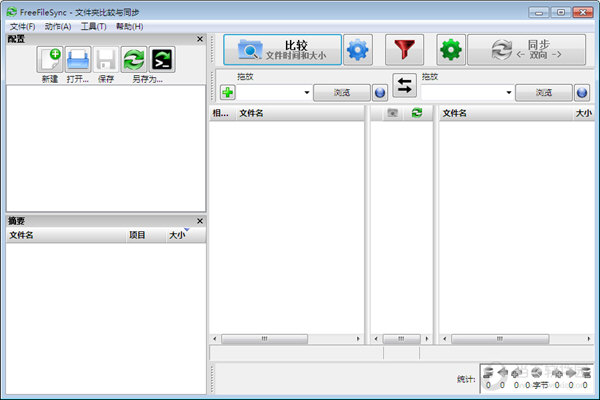Click the left grid horizontal scrollbar thumb
This screenshot has height=400, width=600.
coord(264,339)
